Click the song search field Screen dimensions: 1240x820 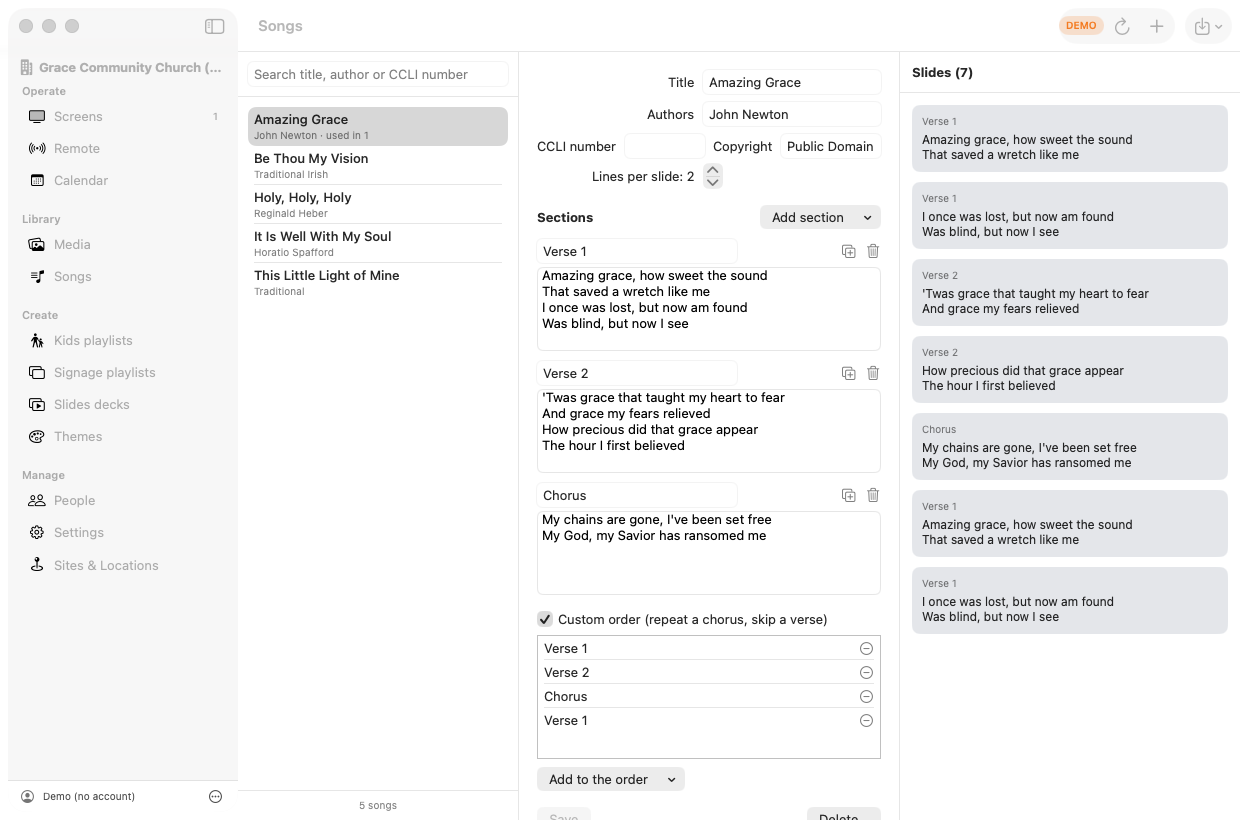tap(378, 74)
